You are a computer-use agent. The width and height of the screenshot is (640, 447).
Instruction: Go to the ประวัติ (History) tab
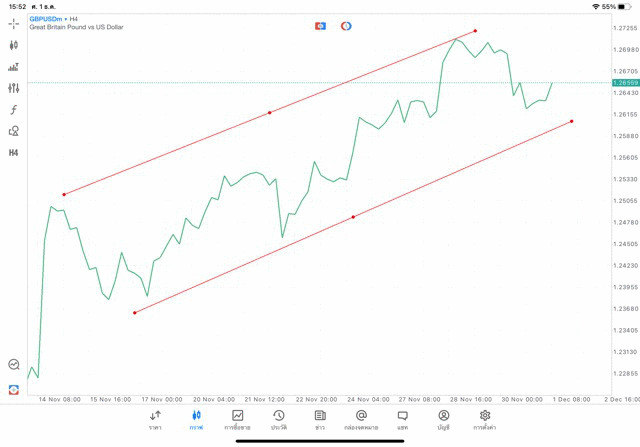tap(279, 419)
